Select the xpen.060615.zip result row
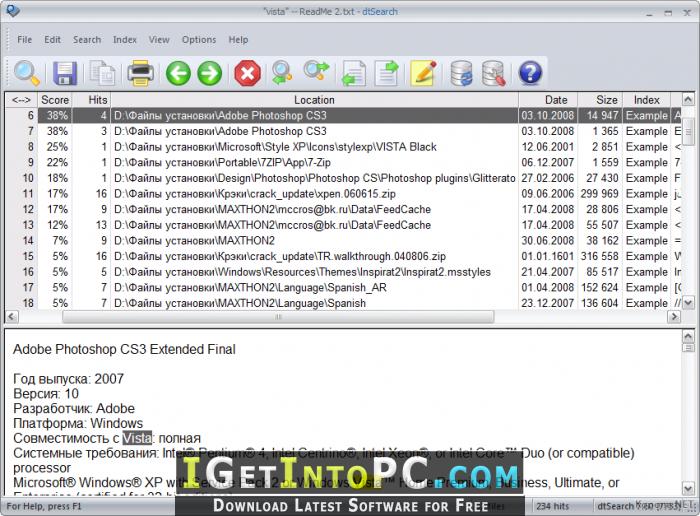Viewport: 700px width, 516px height. pos(344,194)
